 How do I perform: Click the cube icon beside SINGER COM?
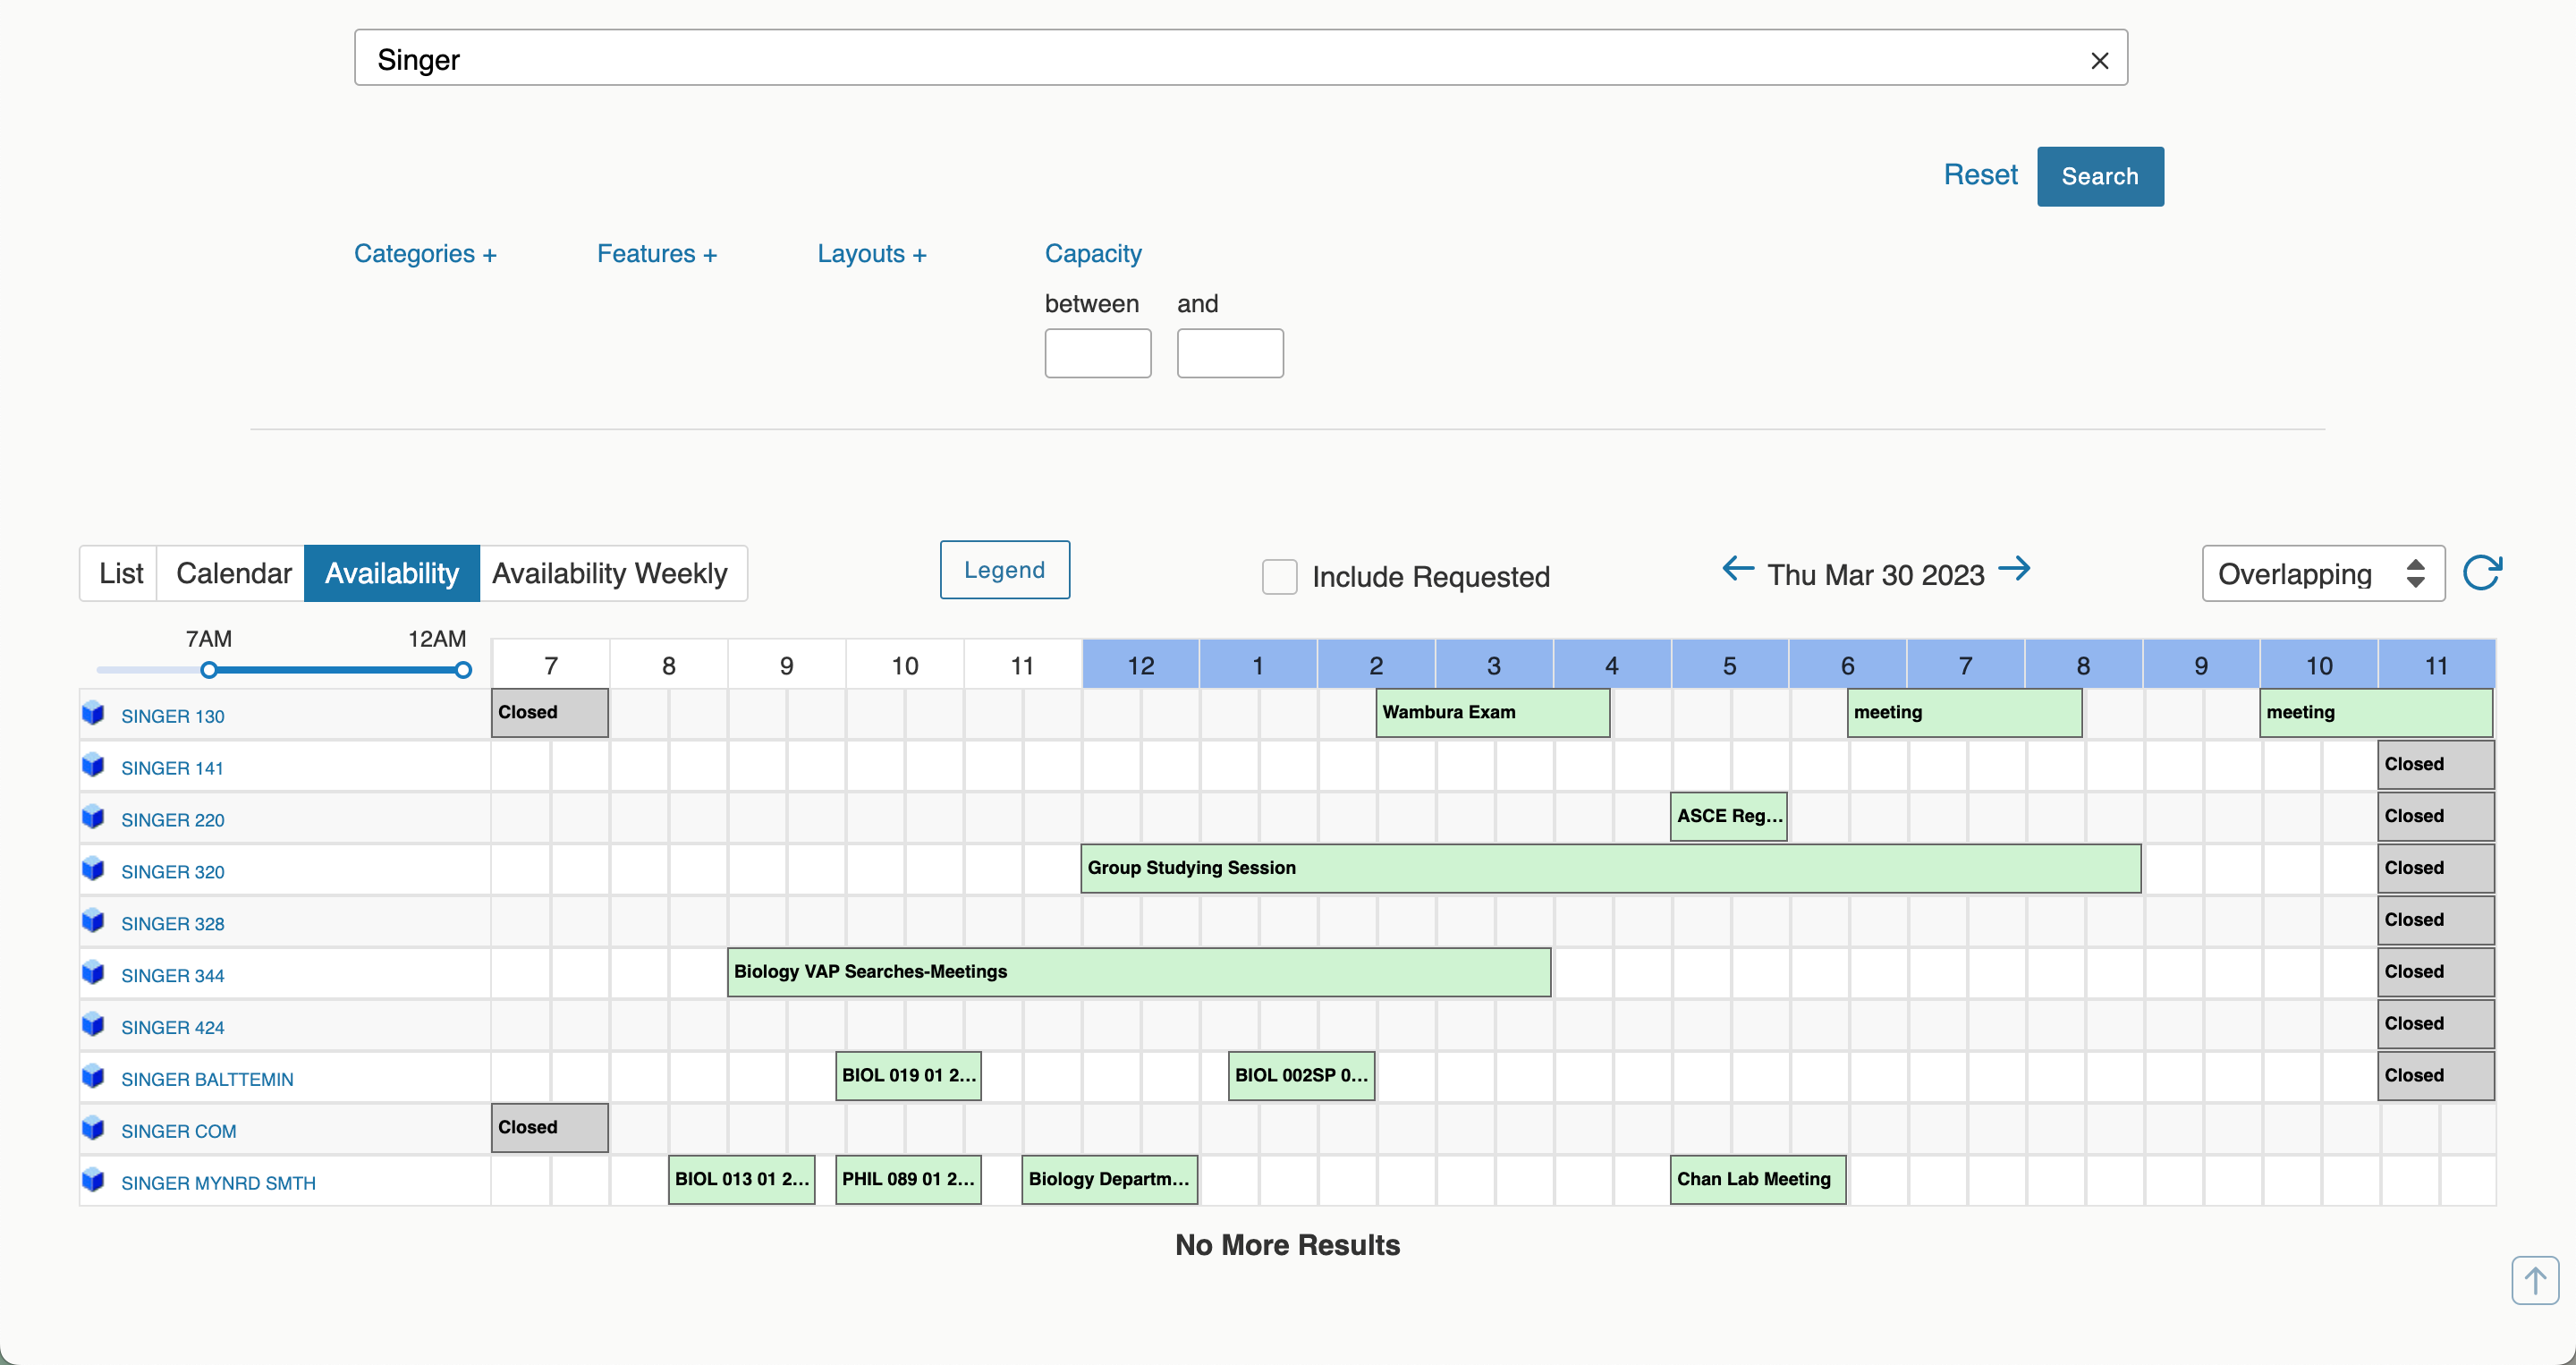click(93, 1129)
